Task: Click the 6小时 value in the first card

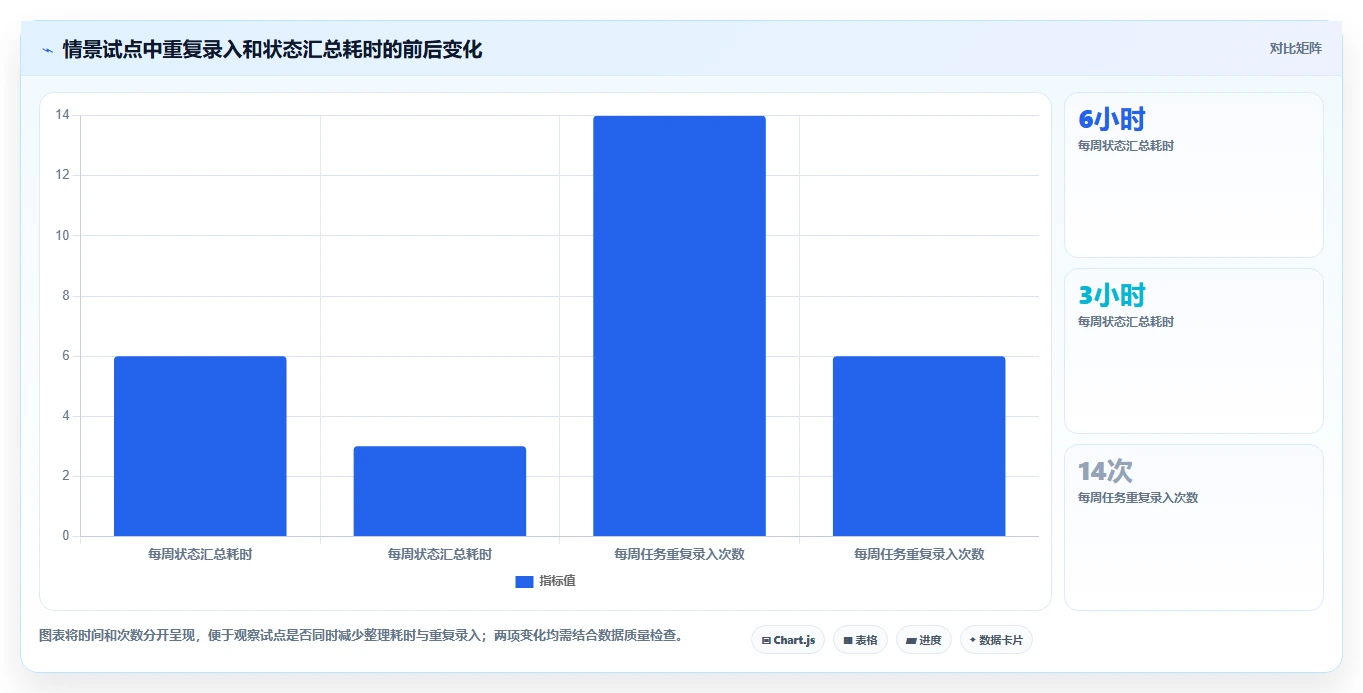Action: point(1111,120)
